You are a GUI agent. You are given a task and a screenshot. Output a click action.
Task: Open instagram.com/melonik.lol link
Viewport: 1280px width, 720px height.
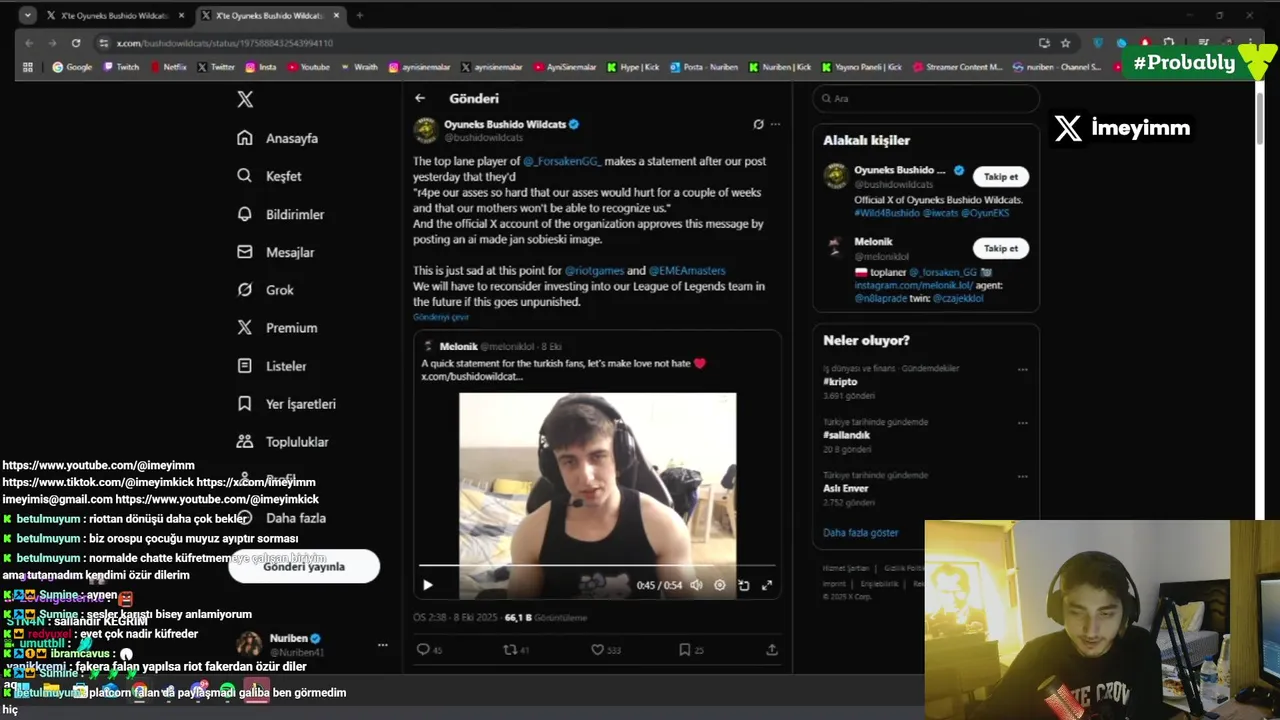[x=913, y=285]
